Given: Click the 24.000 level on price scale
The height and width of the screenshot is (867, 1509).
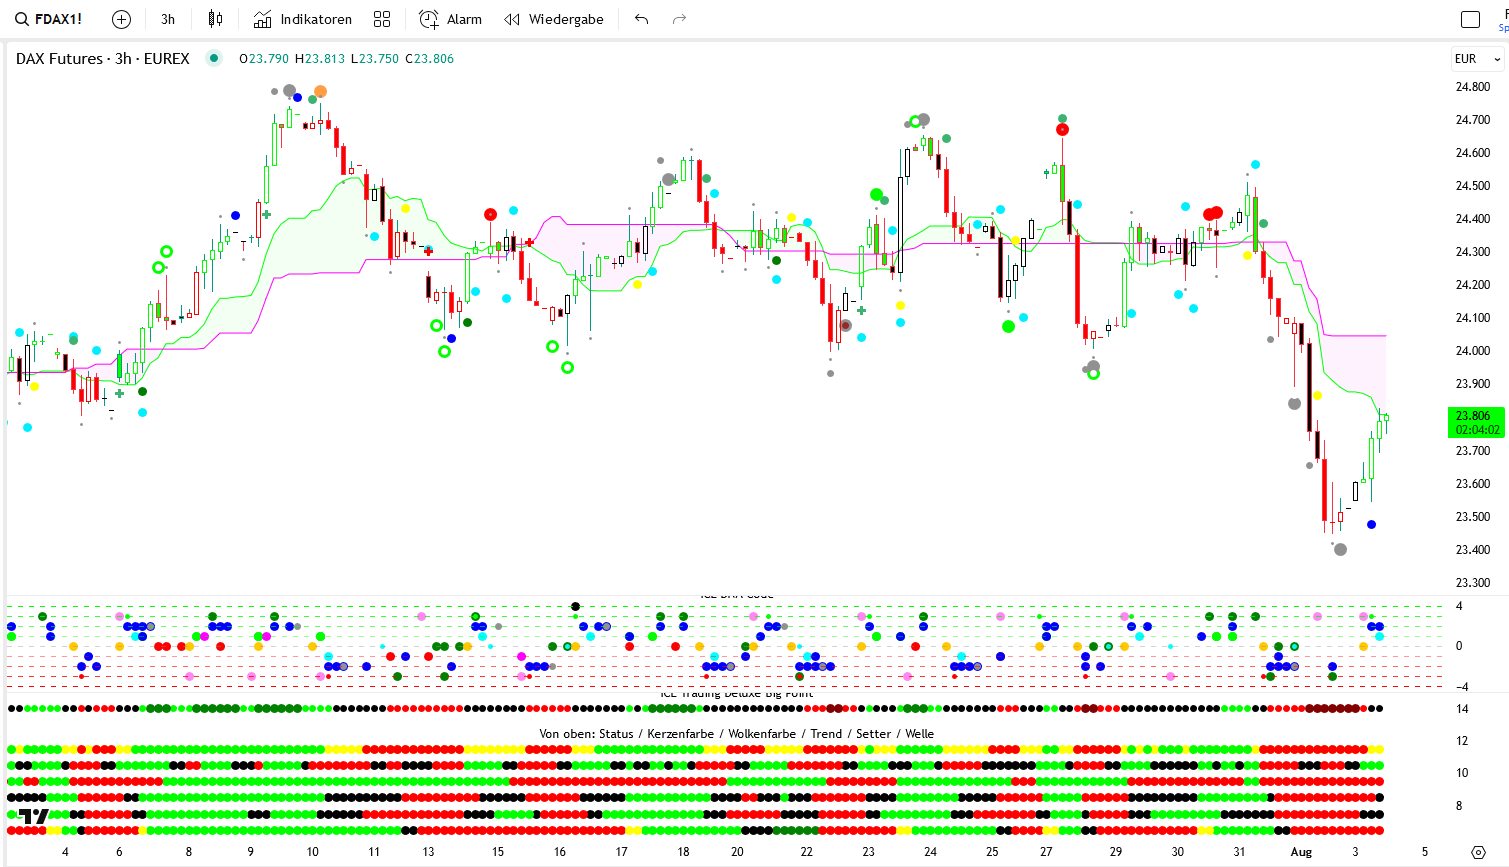Looking at the screenshot, I should [1473, 351].
